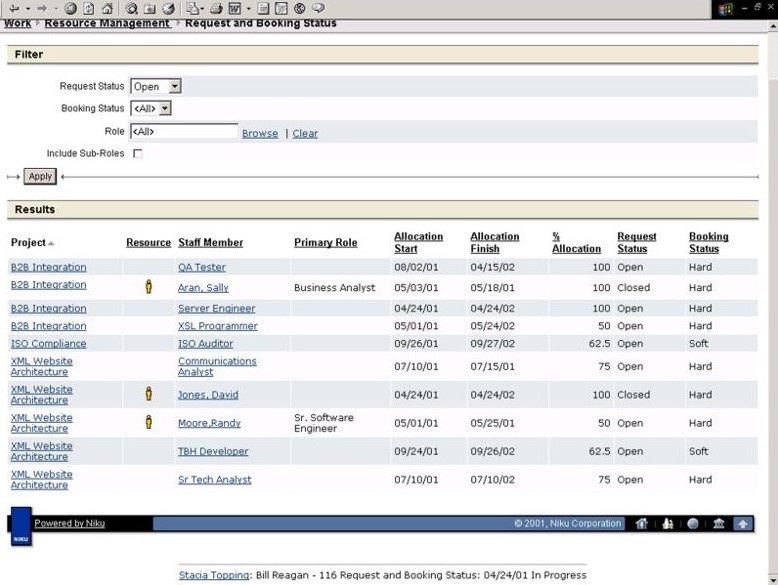Screen dimensions: 778x585
Task: Go back using the browser Back arrow
Action: pyautogui.click(x=14, y=8)
